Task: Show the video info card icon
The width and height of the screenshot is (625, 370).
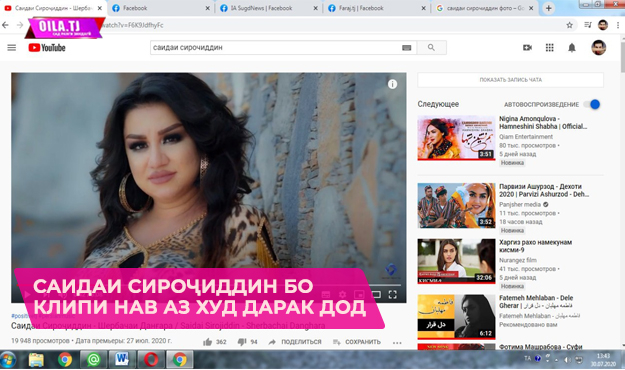Action: 392,84
